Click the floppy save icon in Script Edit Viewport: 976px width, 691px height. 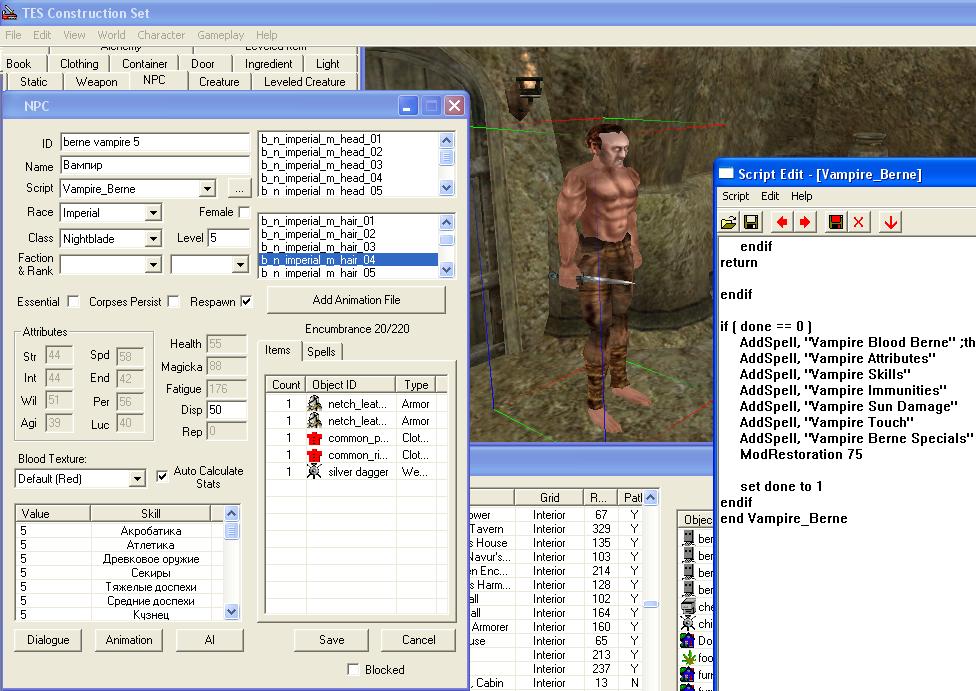tap(751, 222)
